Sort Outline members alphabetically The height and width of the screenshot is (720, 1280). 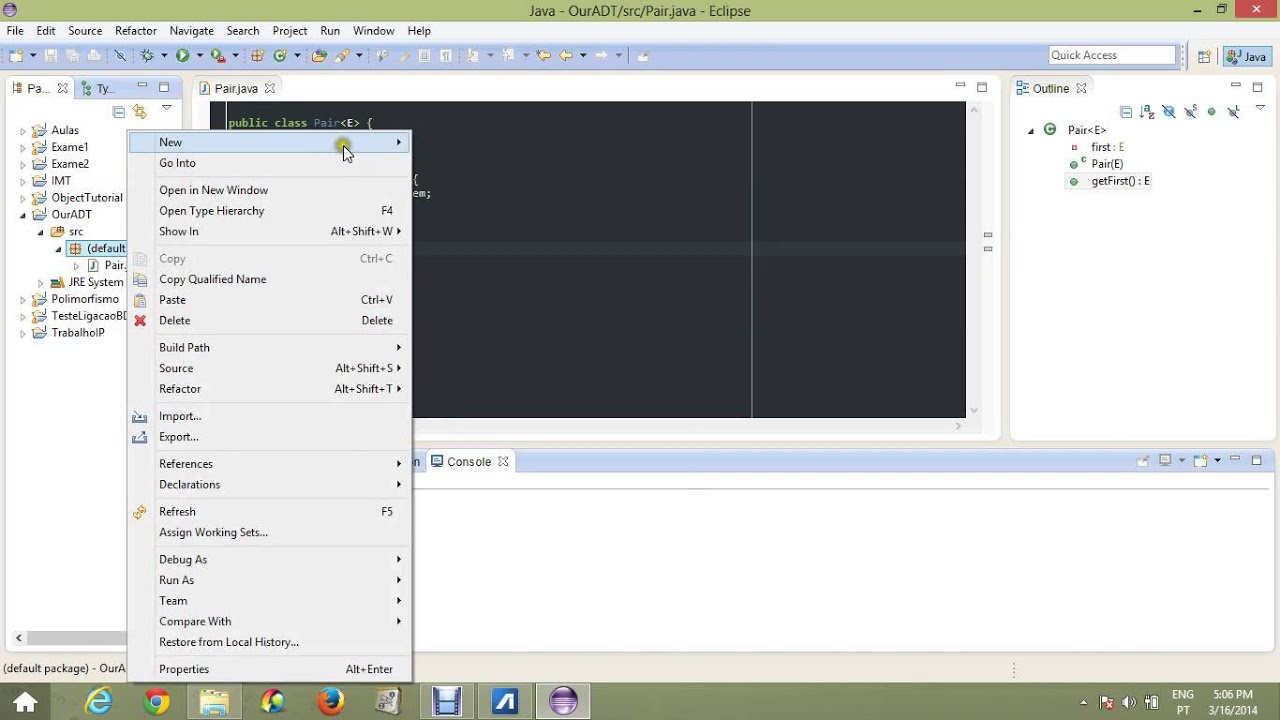tap(1147, 112)
